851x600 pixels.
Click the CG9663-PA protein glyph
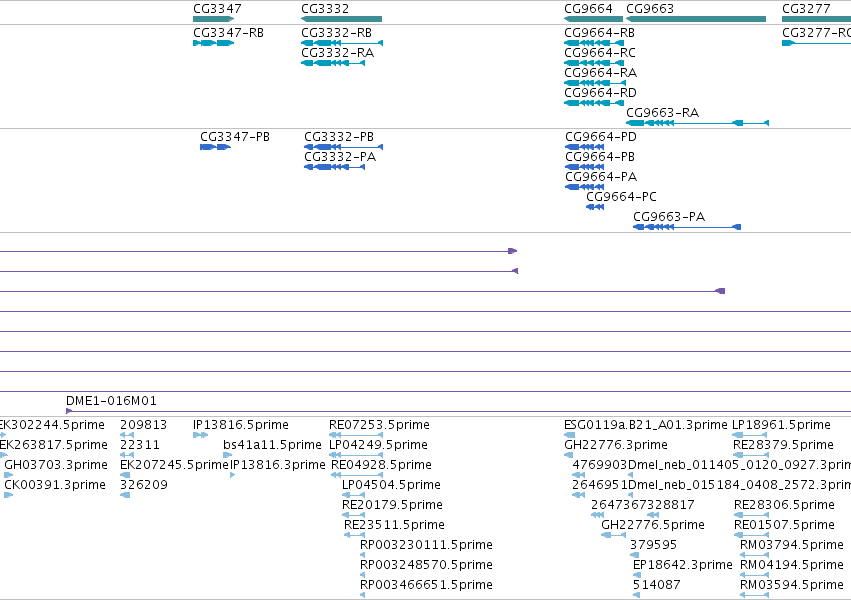pyautogui.click(x=687, y=227)
